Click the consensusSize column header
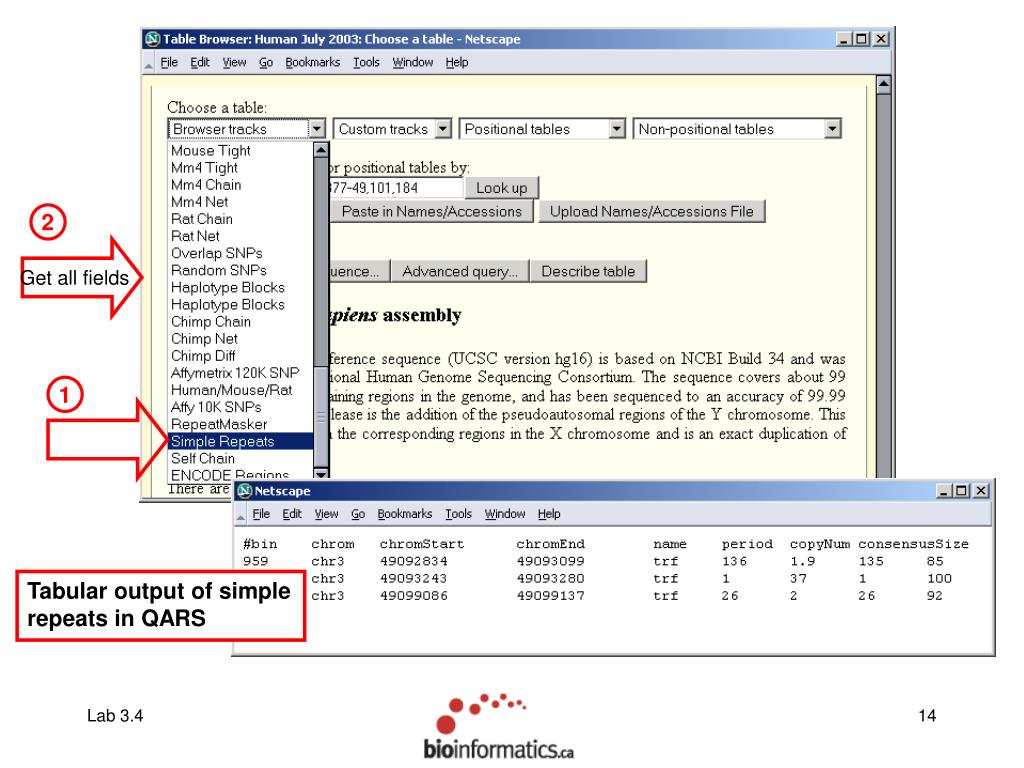The image size is (1024, 768). click(x=913, y=544)
